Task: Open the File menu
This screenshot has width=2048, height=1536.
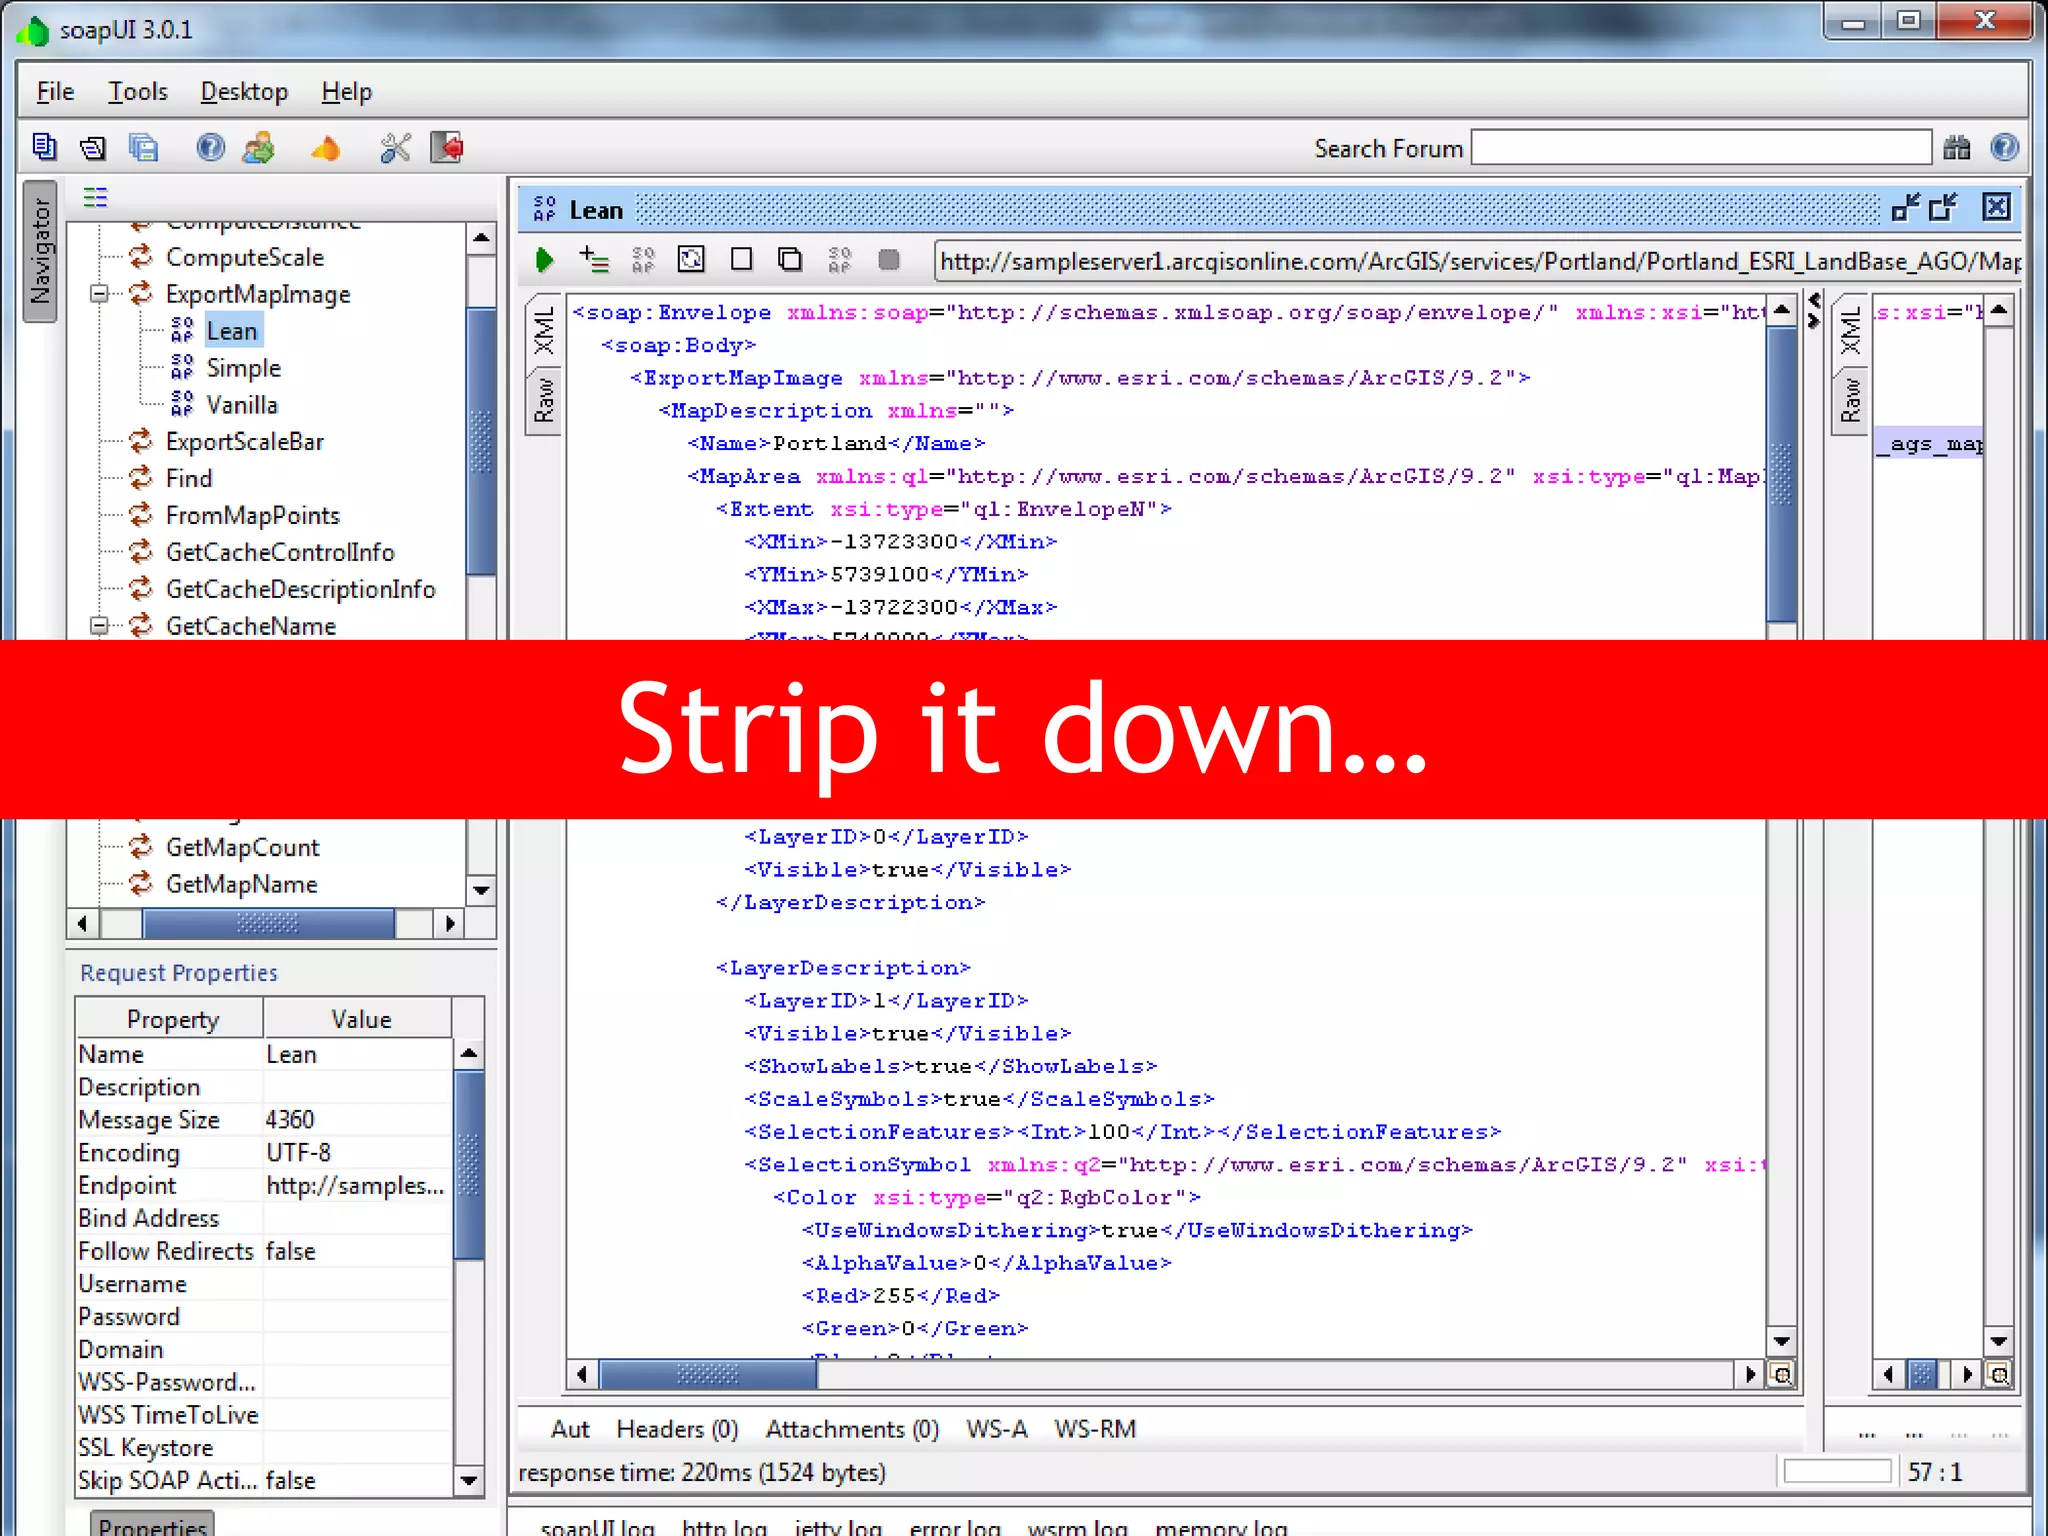Action: [x=55, y=92]
